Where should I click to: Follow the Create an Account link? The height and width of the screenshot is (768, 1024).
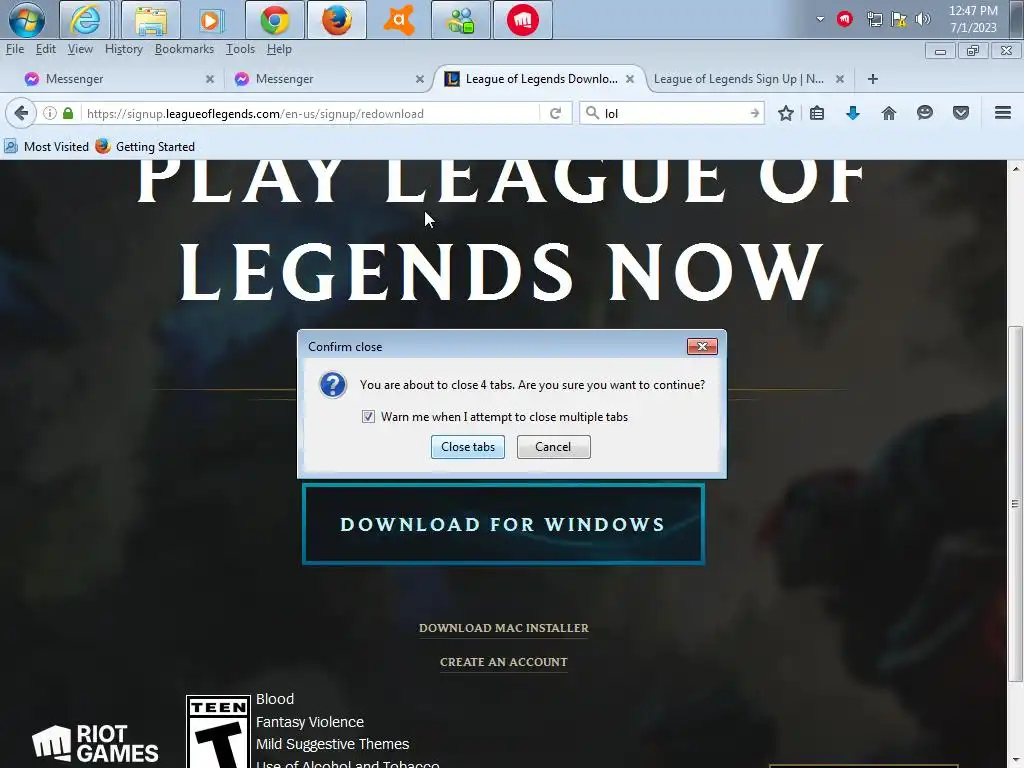click(504, 662)
